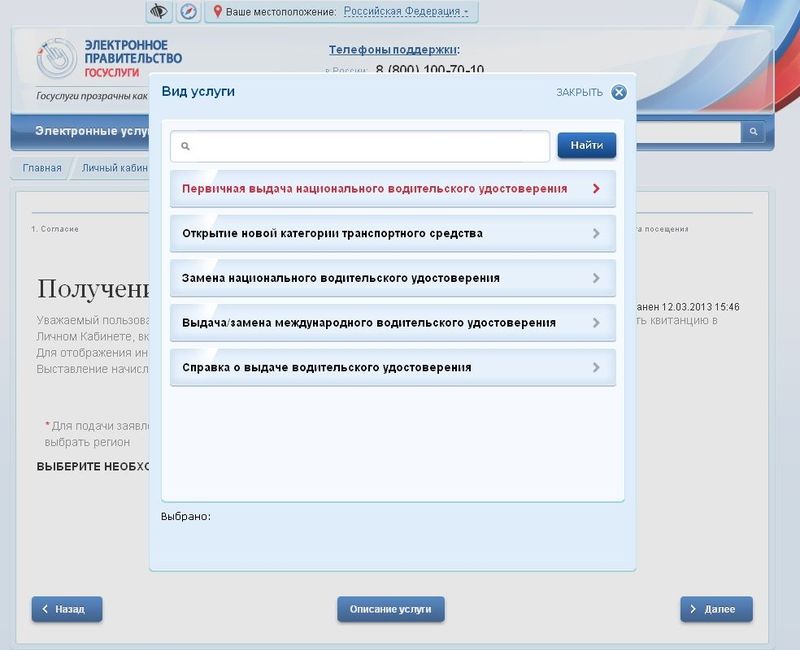Close the Вид услуги dialog via X icon
This screenshot has height=650, width=800.
[619, 92]
